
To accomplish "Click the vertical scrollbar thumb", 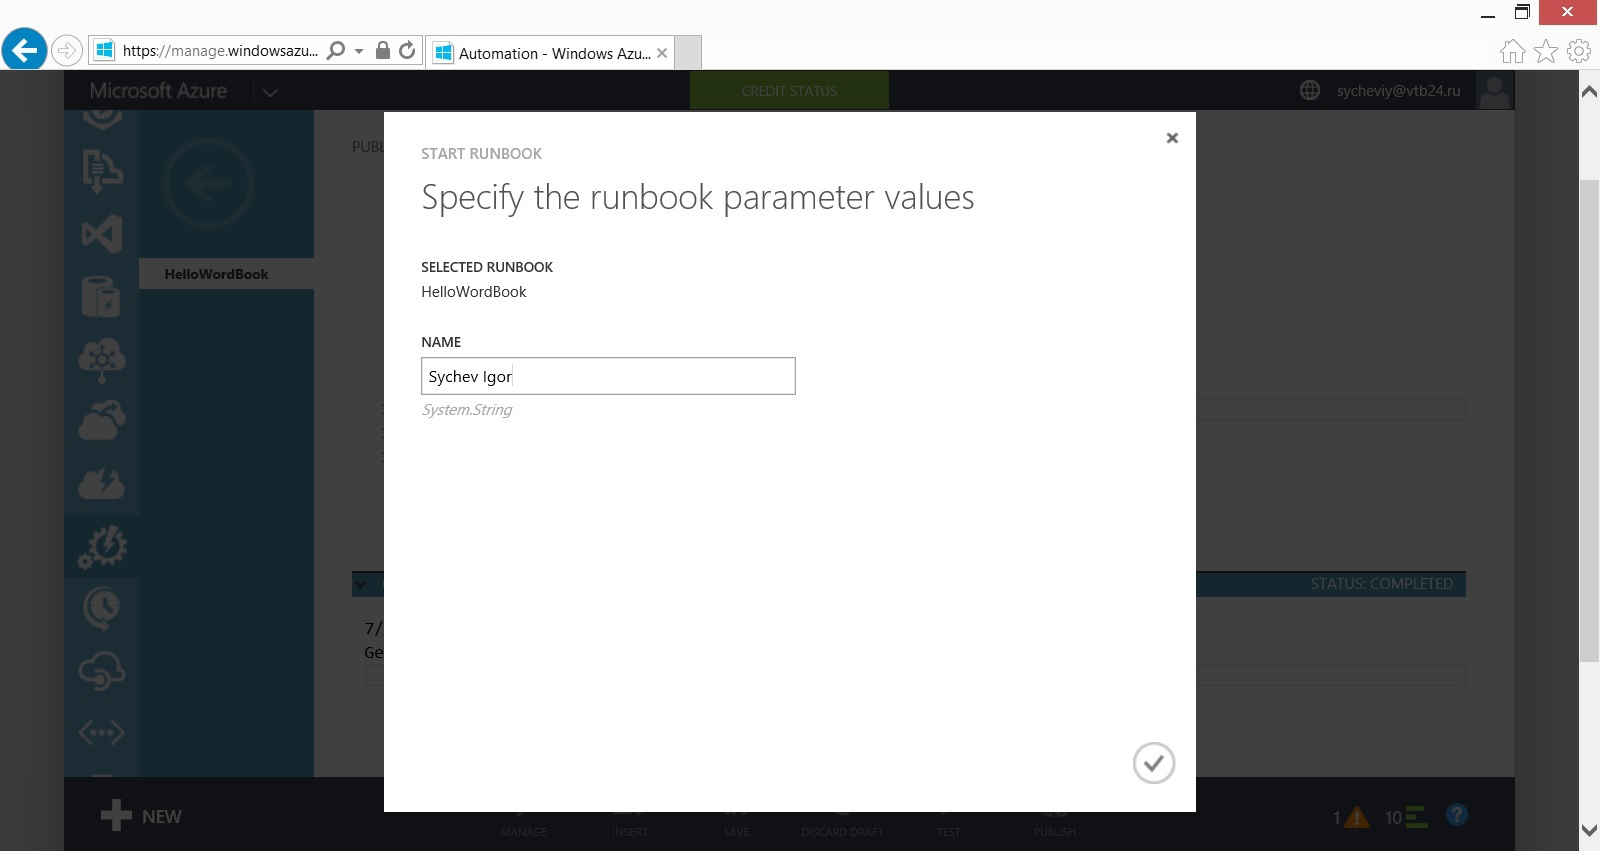I will click(1589, 420).
